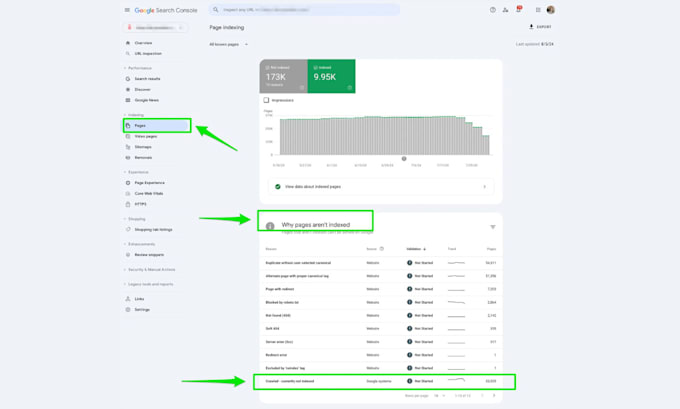Click the Overview home icon in sidebar
Screen dimensions: 680x409
click(x=128, y=43)
